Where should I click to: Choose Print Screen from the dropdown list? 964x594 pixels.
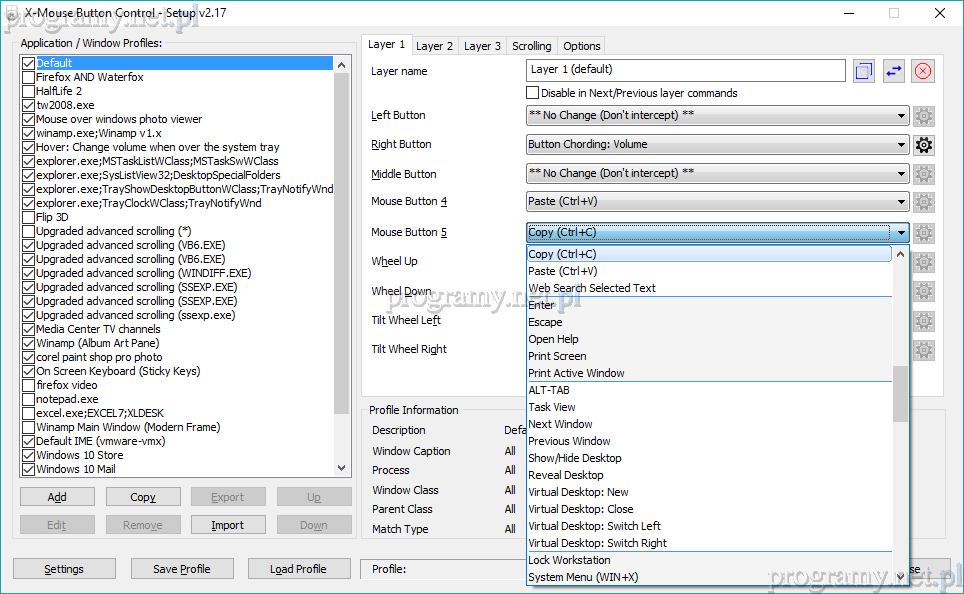[557, 356]
